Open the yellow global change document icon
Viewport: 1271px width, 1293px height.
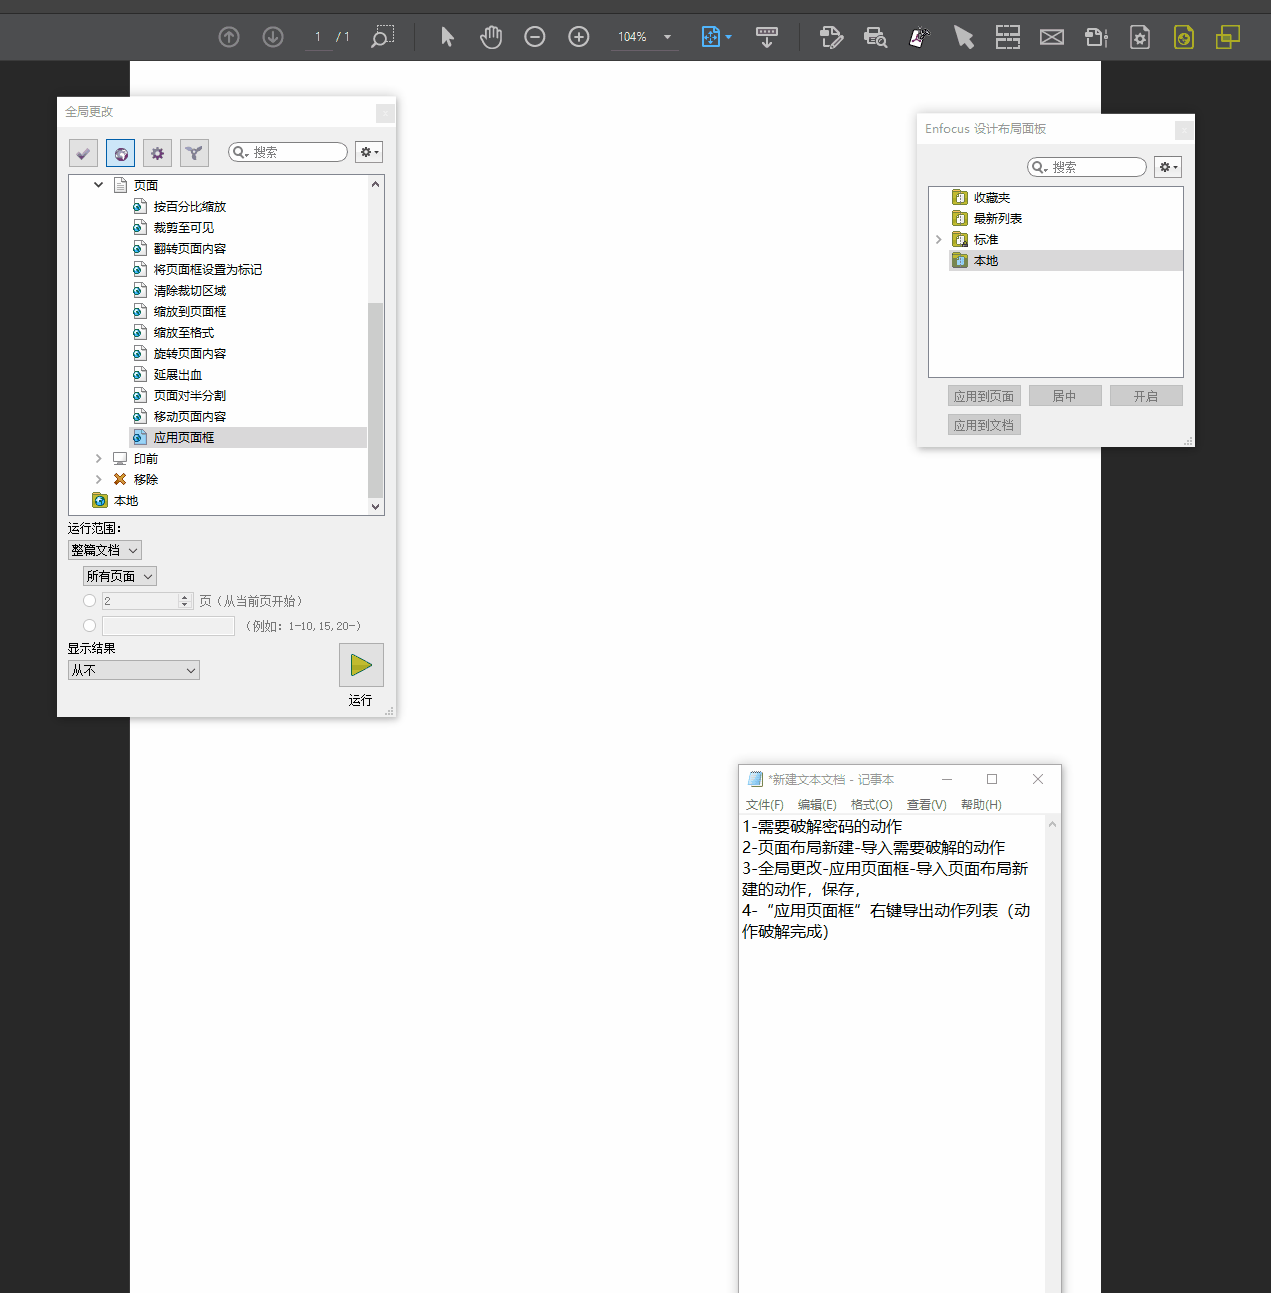1184,37
